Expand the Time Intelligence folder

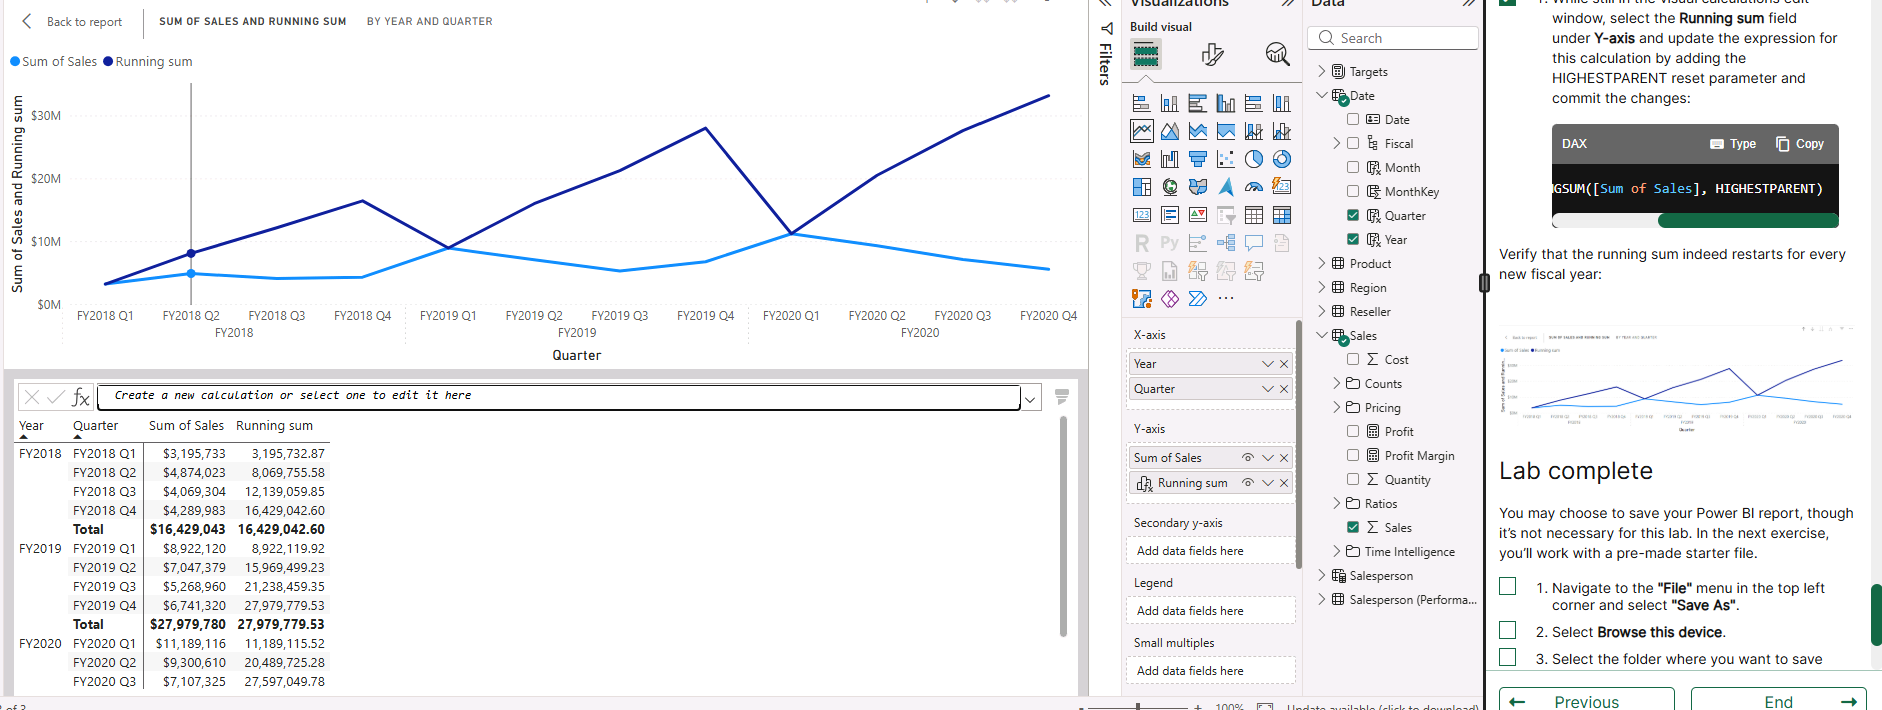pyautogui.click(x=1337, y=551)
